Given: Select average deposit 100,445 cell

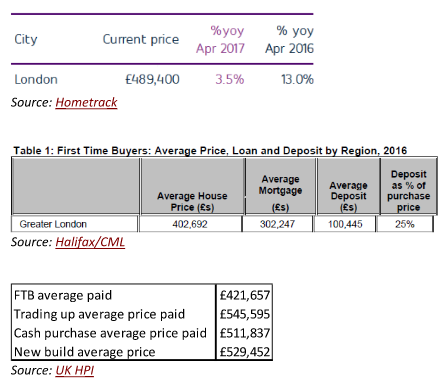Looking at the screenshot, I should tap(345, 224).
